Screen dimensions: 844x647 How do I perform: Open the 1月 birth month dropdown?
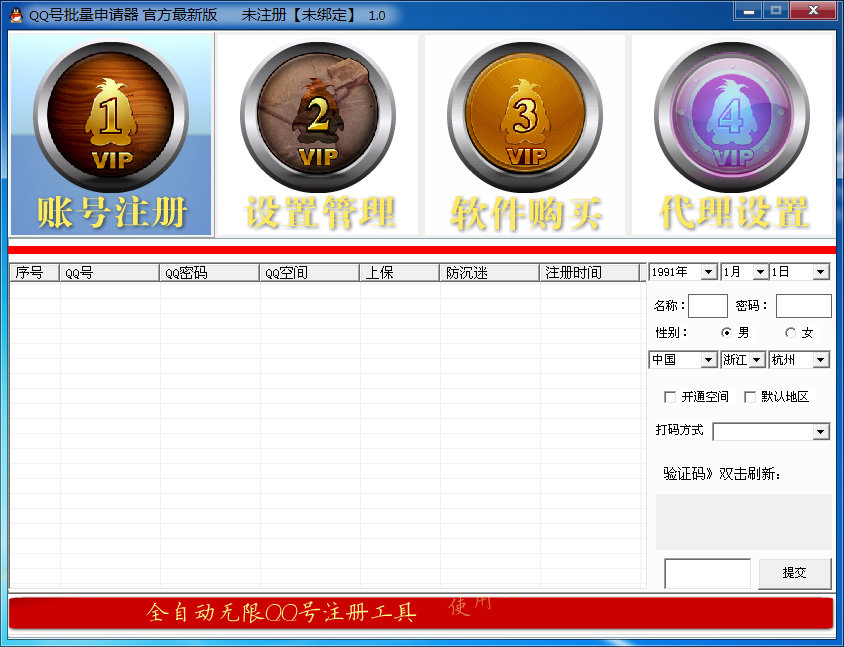744,272
